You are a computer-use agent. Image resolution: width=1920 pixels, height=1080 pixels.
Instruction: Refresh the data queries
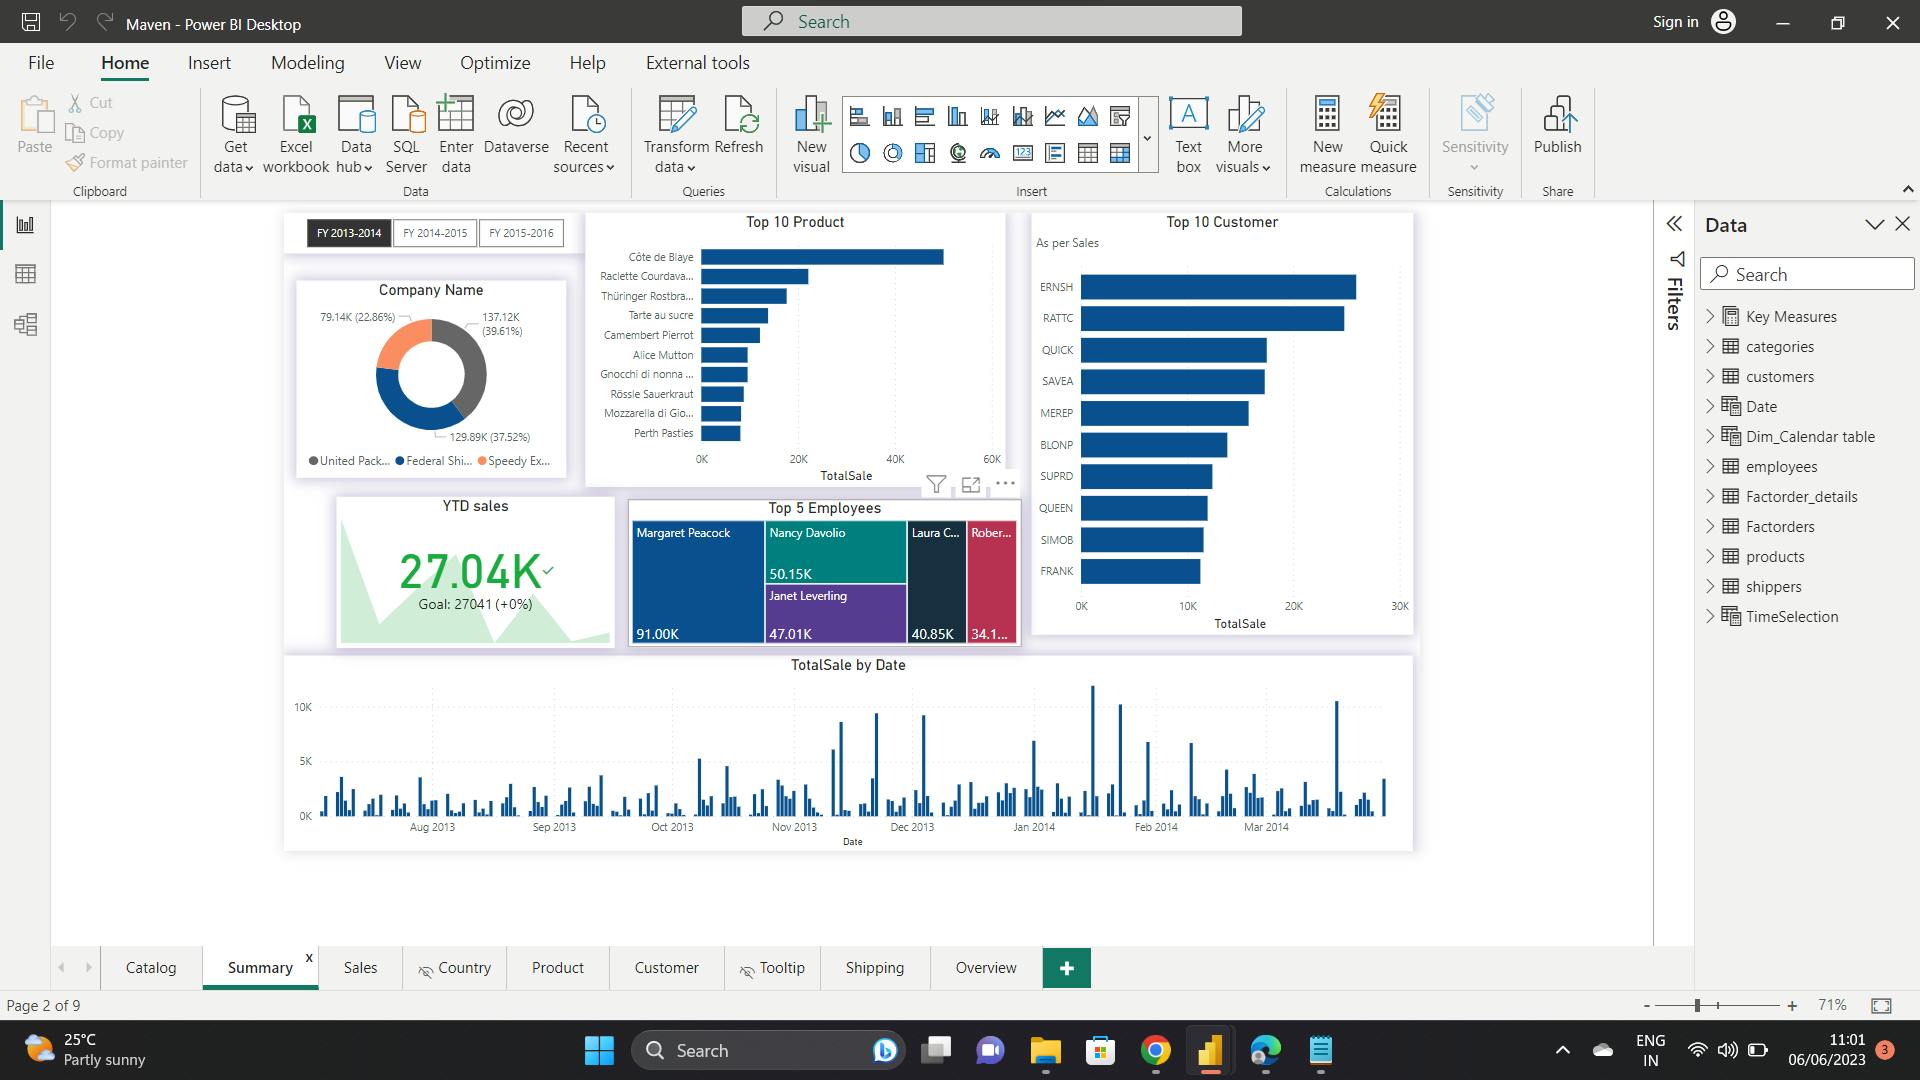[739, 127]
